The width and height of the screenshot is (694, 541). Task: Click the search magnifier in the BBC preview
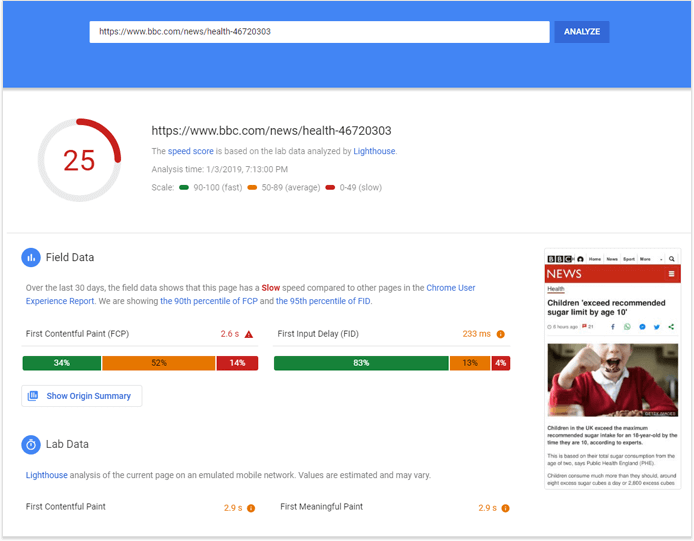671,259
